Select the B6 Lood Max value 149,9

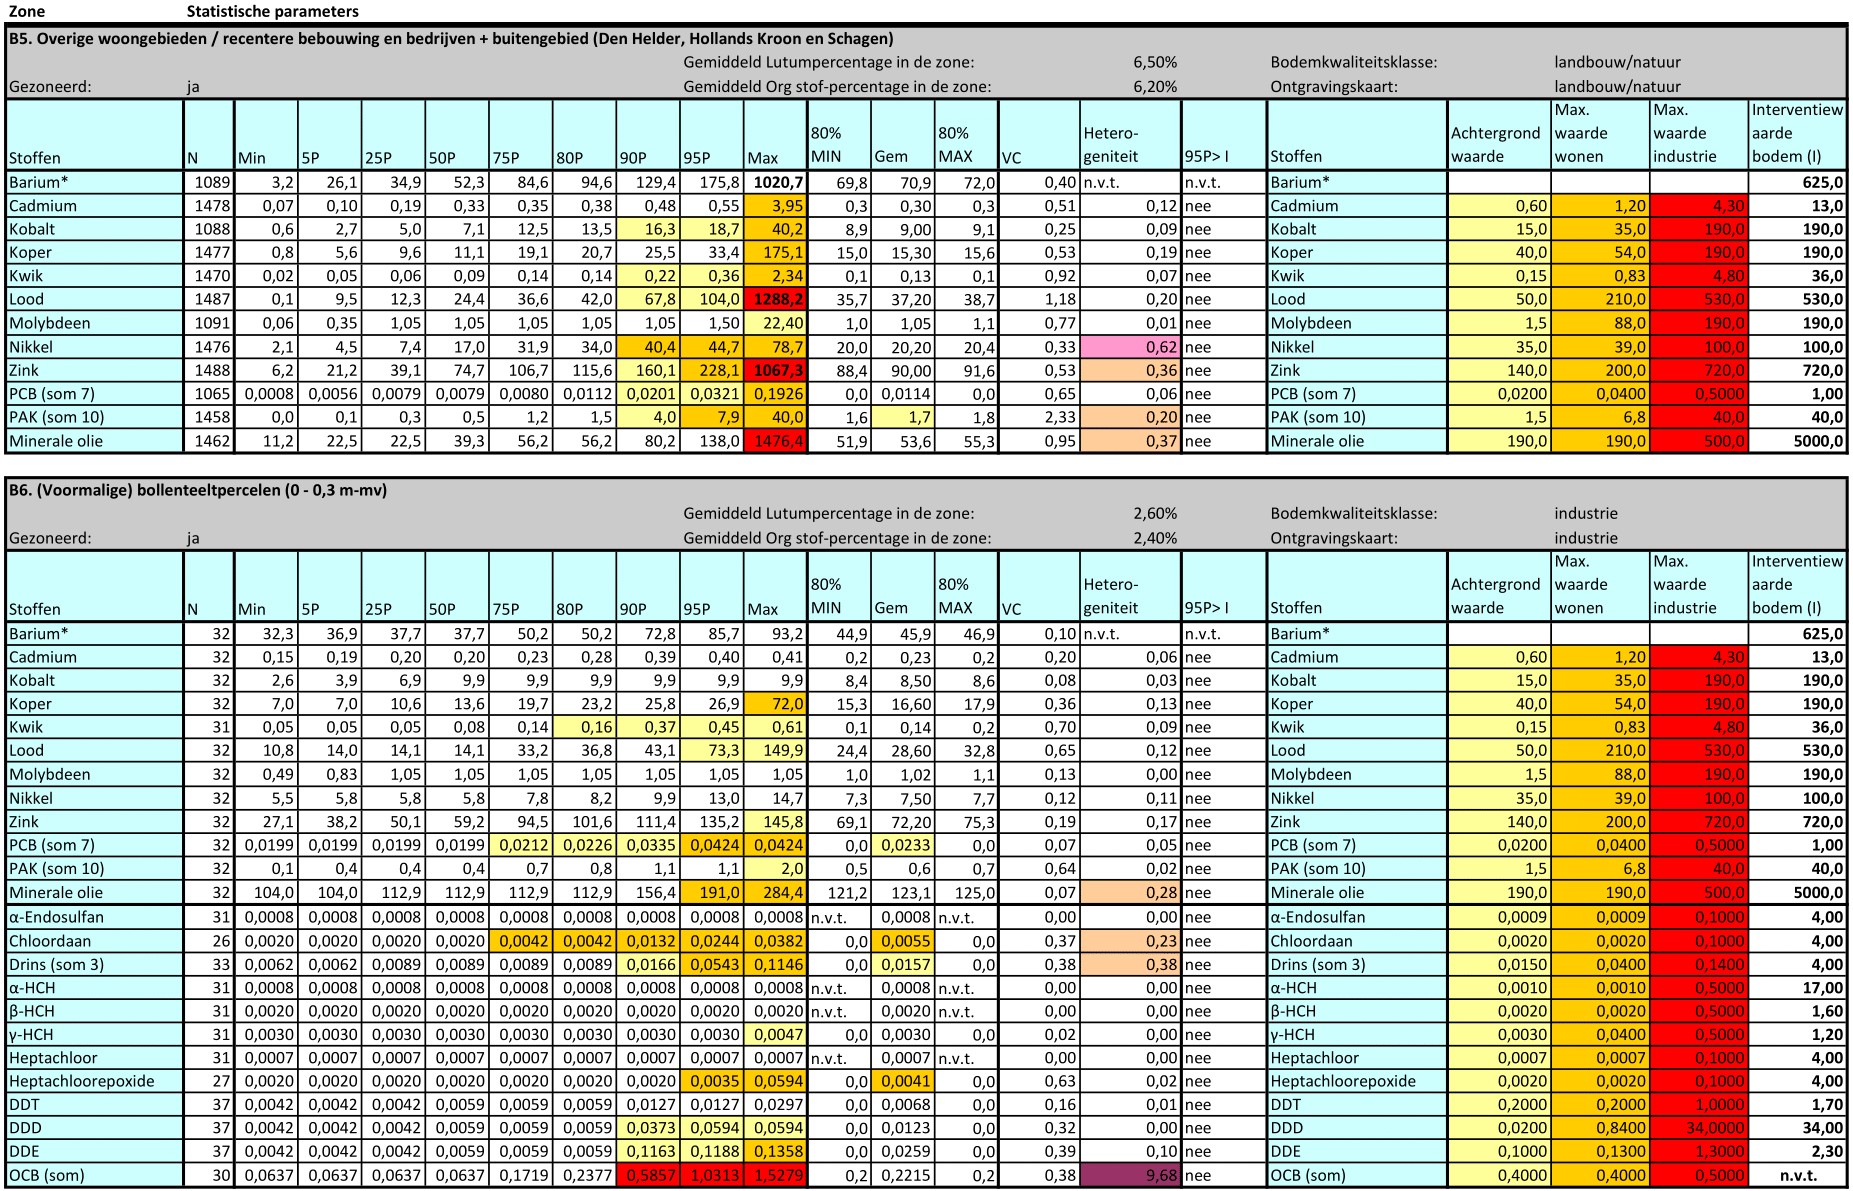point(776,750)
